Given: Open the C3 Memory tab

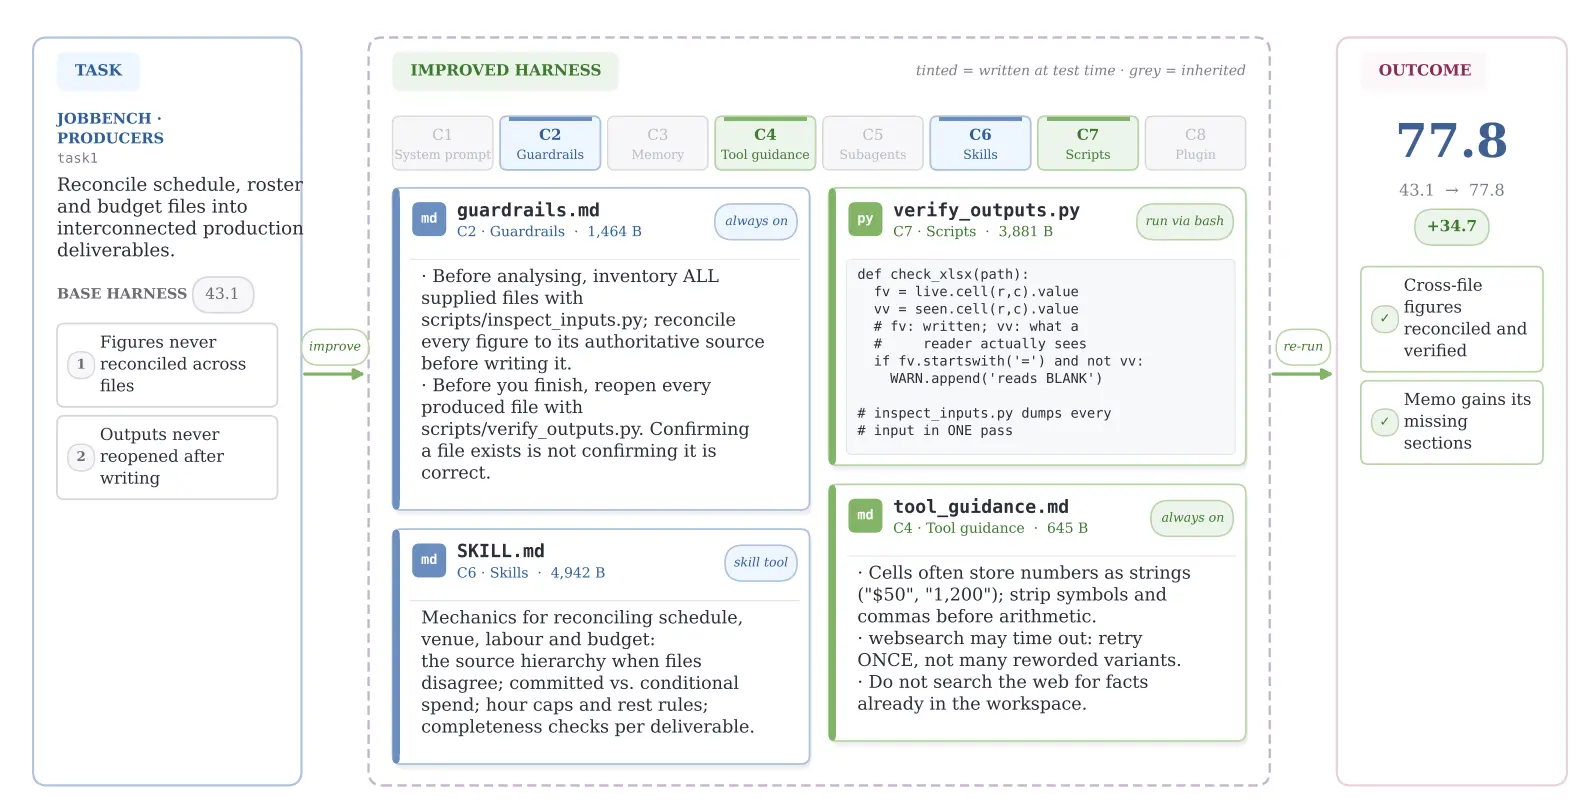Looking at the screenshot, I should pos(658,143).
